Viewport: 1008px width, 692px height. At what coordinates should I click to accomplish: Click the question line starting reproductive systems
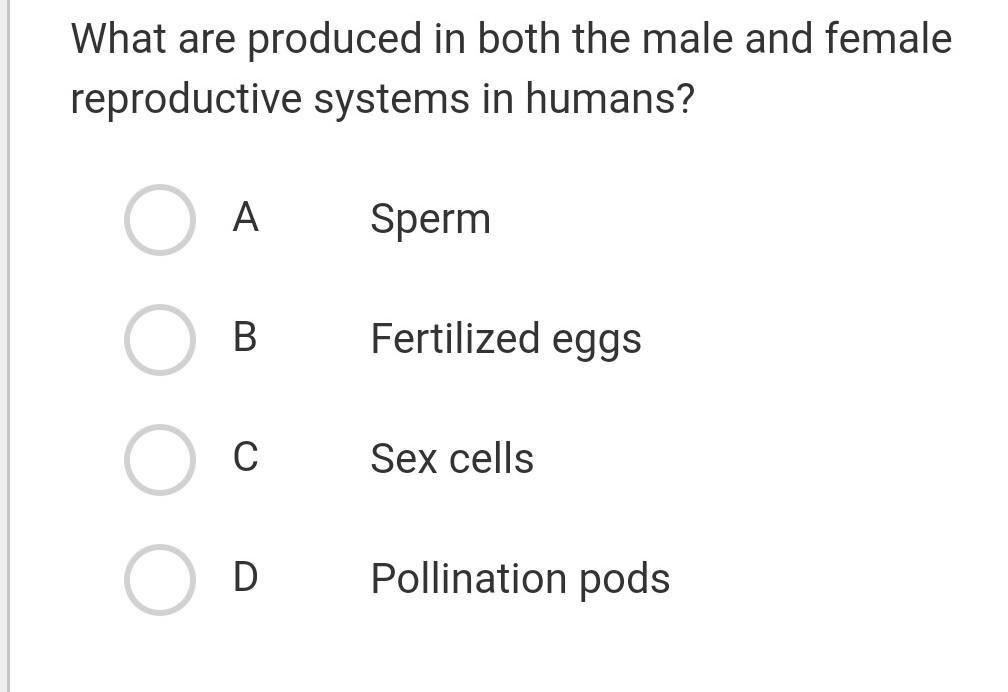pyautogui.click(x=381, y=100)
